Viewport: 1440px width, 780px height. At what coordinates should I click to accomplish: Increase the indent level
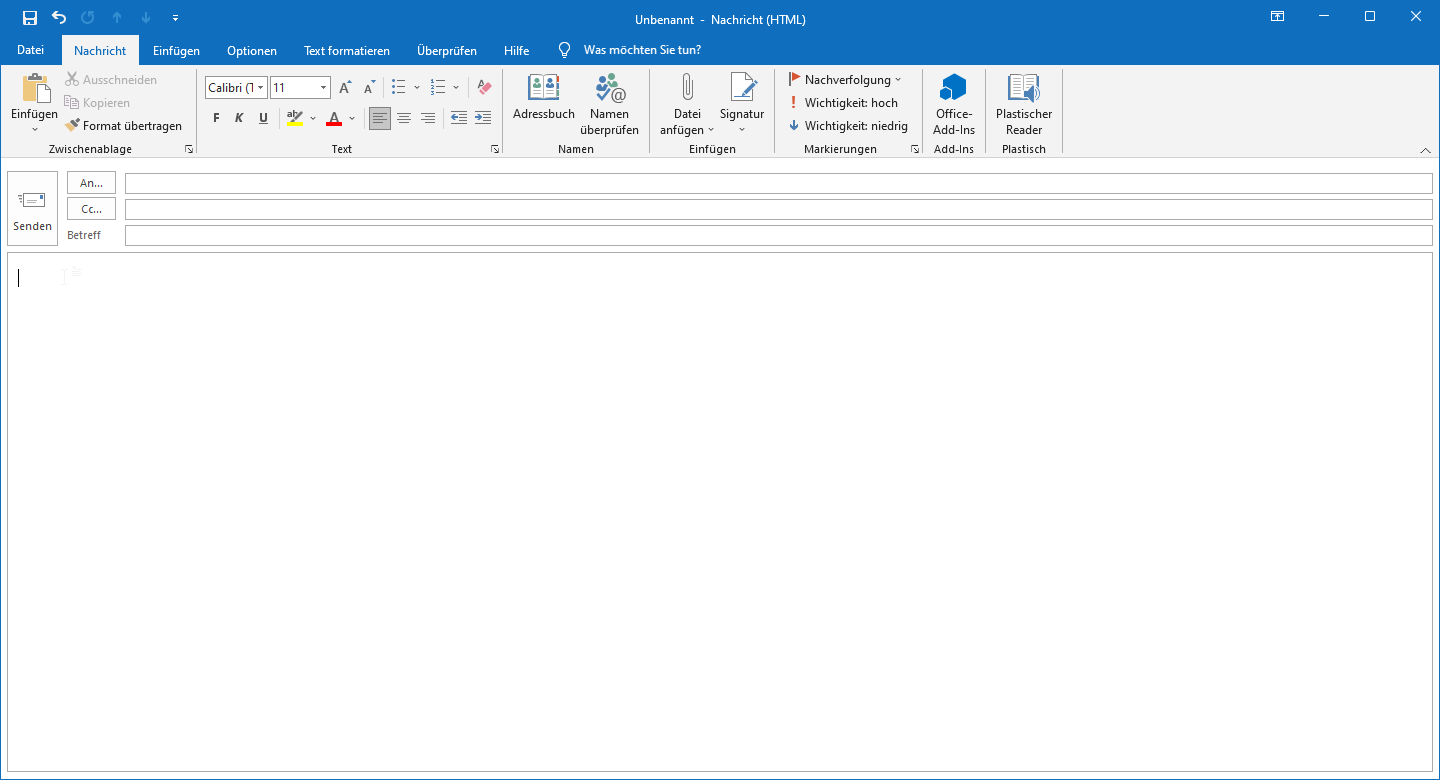(x=483, y=118)
